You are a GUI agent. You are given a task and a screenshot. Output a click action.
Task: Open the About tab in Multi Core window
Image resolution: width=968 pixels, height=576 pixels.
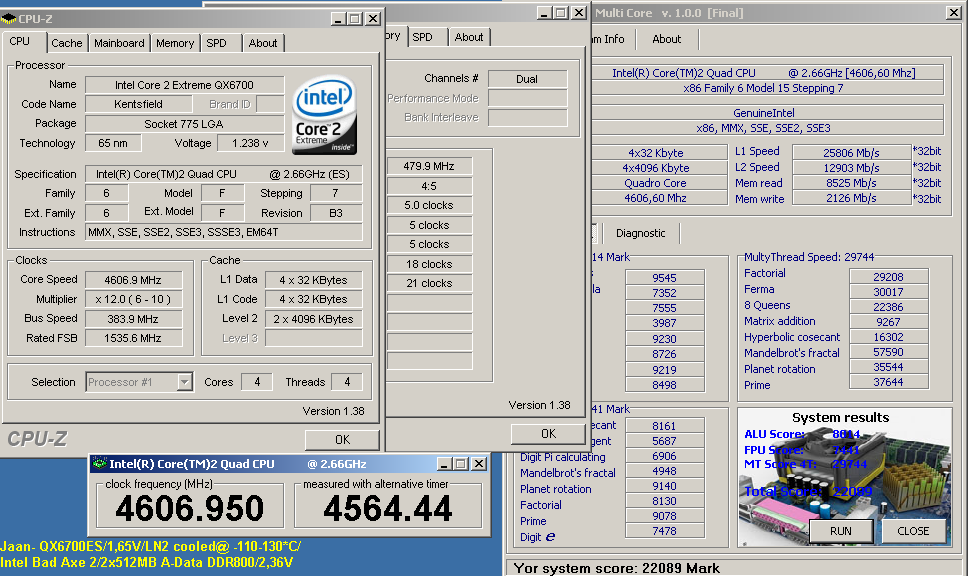pos(667,39)
